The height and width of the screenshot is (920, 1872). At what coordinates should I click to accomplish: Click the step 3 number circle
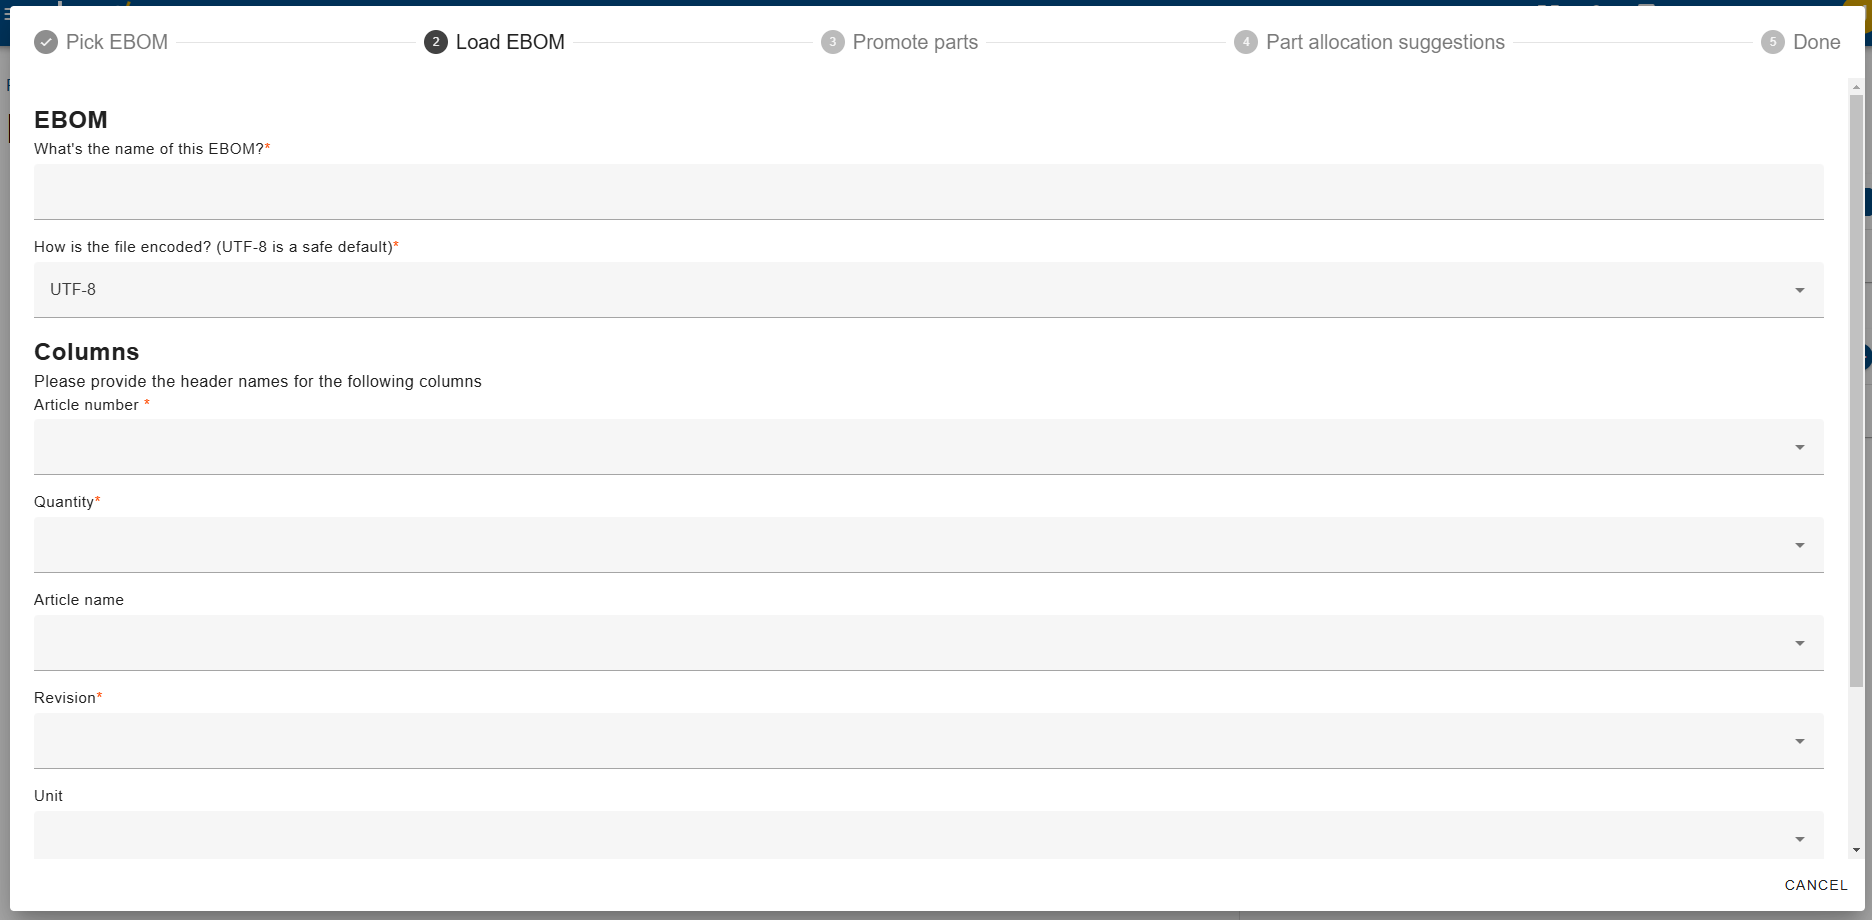point(833,42)
